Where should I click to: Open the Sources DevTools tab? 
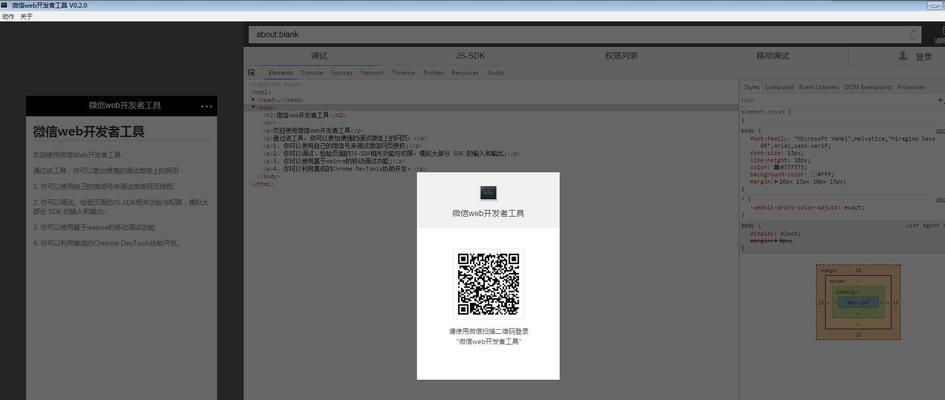[x=342, y=73]
